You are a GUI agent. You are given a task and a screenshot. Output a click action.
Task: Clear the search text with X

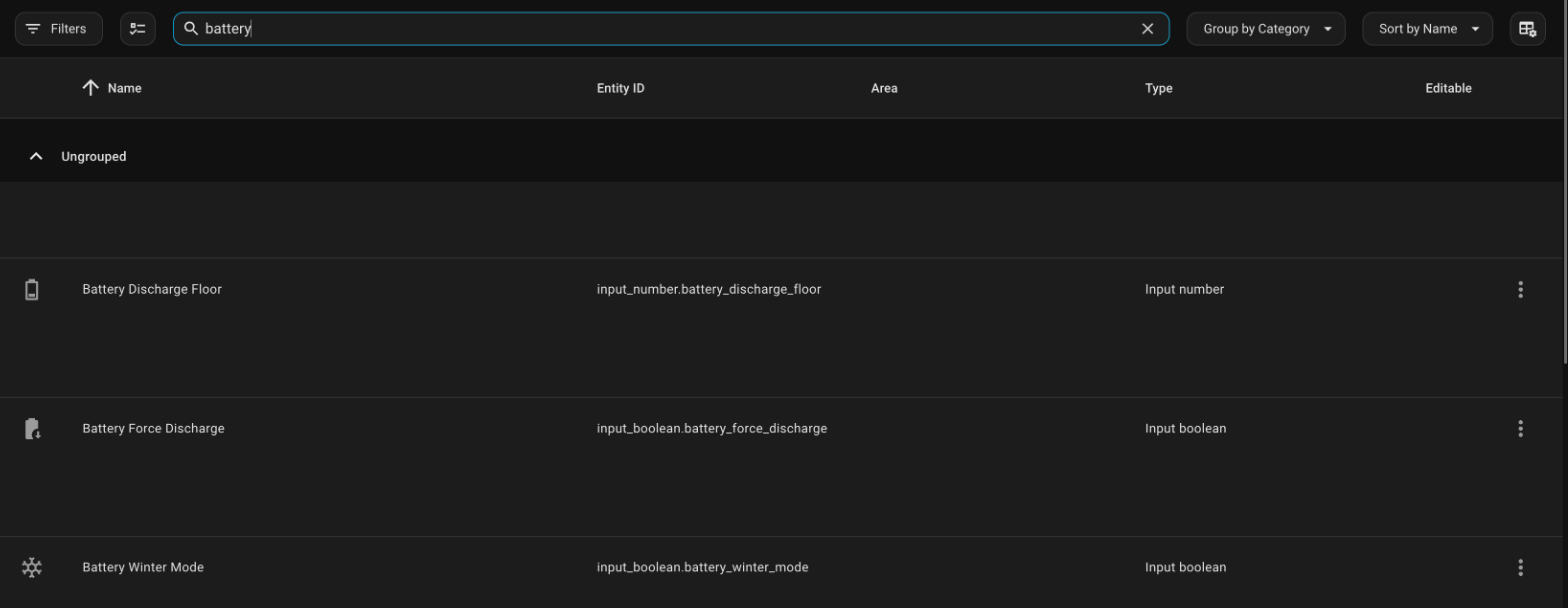(1147, 29)
